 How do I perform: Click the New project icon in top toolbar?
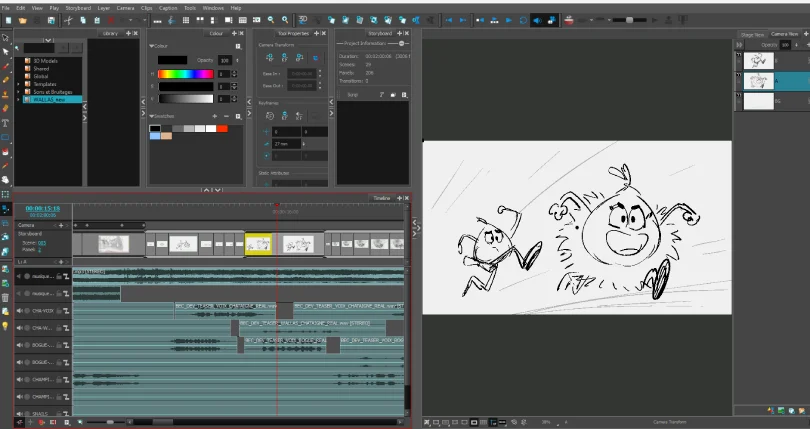(8, 20)
